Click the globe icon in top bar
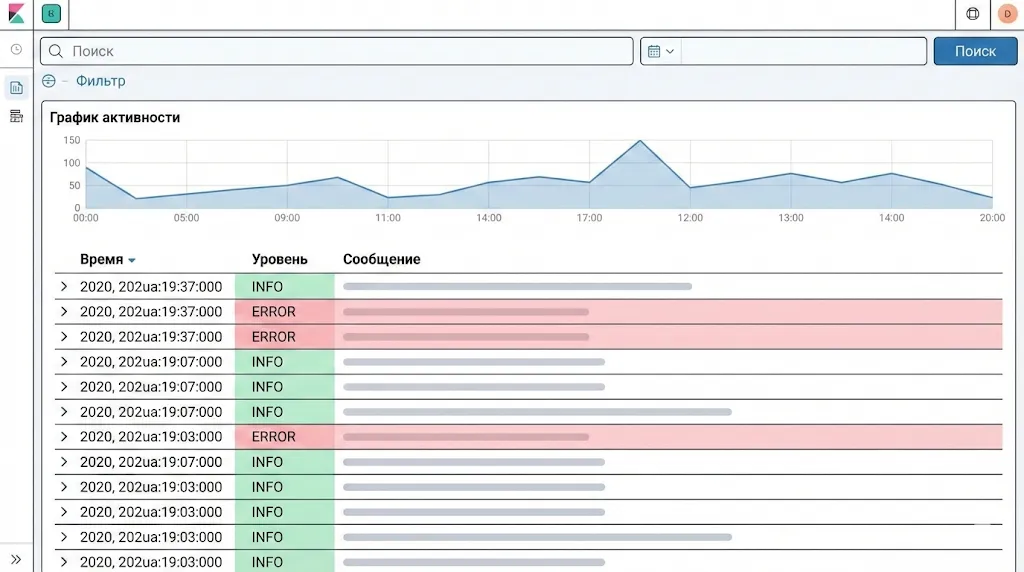Screen dimensions: 1024x572 973,14
